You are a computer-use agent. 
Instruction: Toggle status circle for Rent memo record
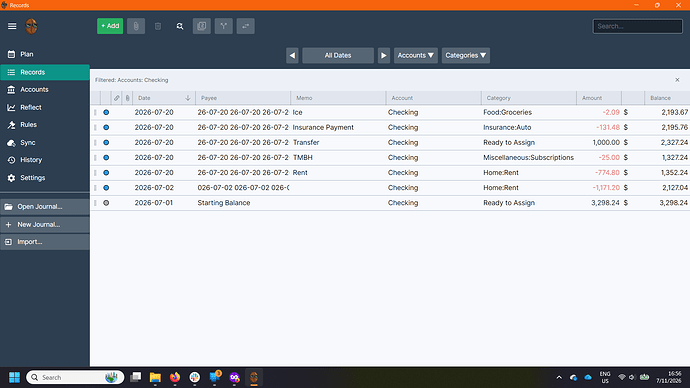tap(106, 172)
